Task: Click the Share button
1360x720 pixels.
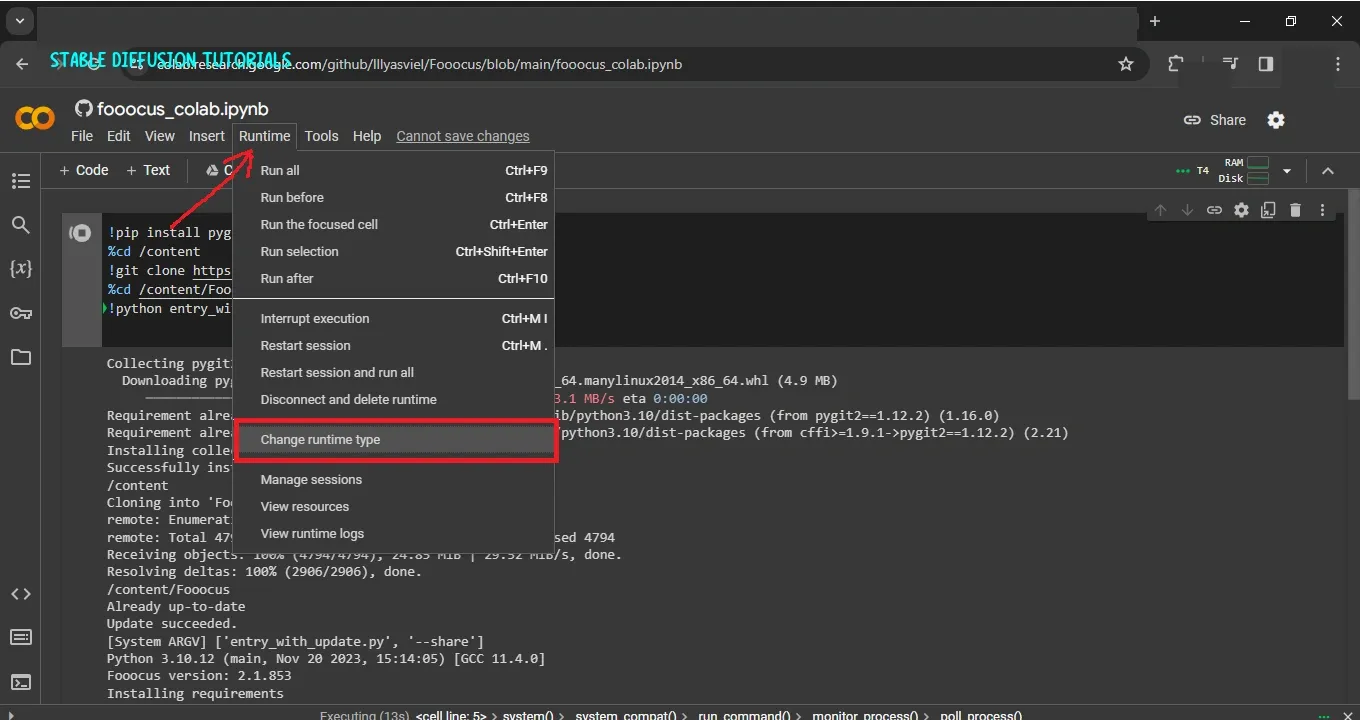Action: pyautogui.click(x=1215, y=120)
